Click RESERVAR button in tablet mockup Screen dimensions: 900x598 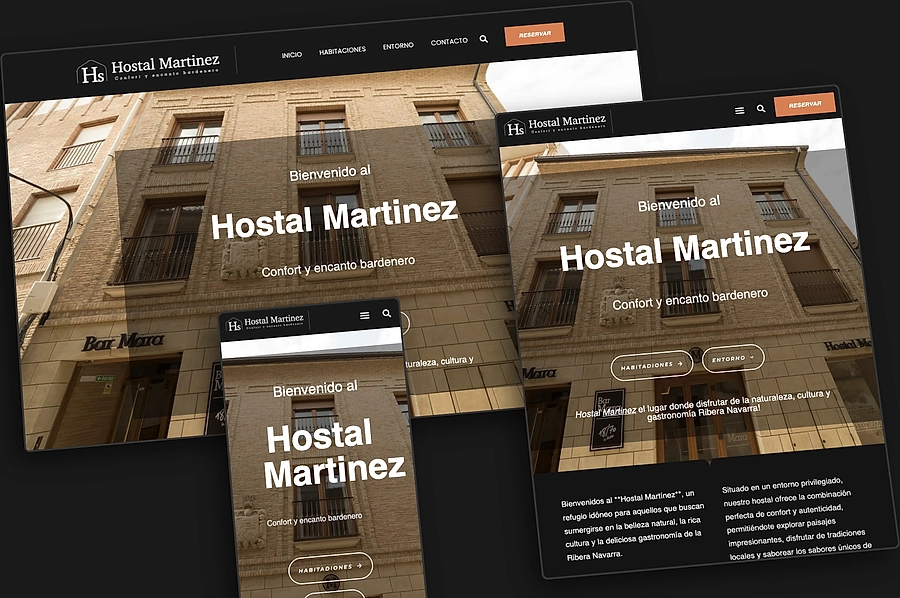coord(805,104)
